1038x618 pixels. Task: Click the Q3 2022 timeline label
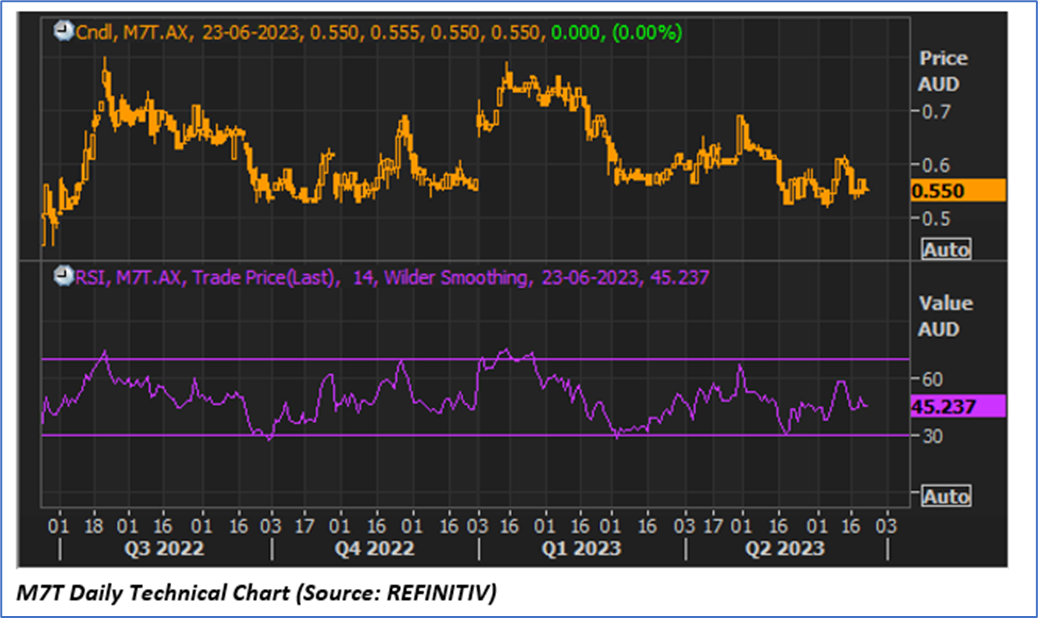[x=164, y=549]
